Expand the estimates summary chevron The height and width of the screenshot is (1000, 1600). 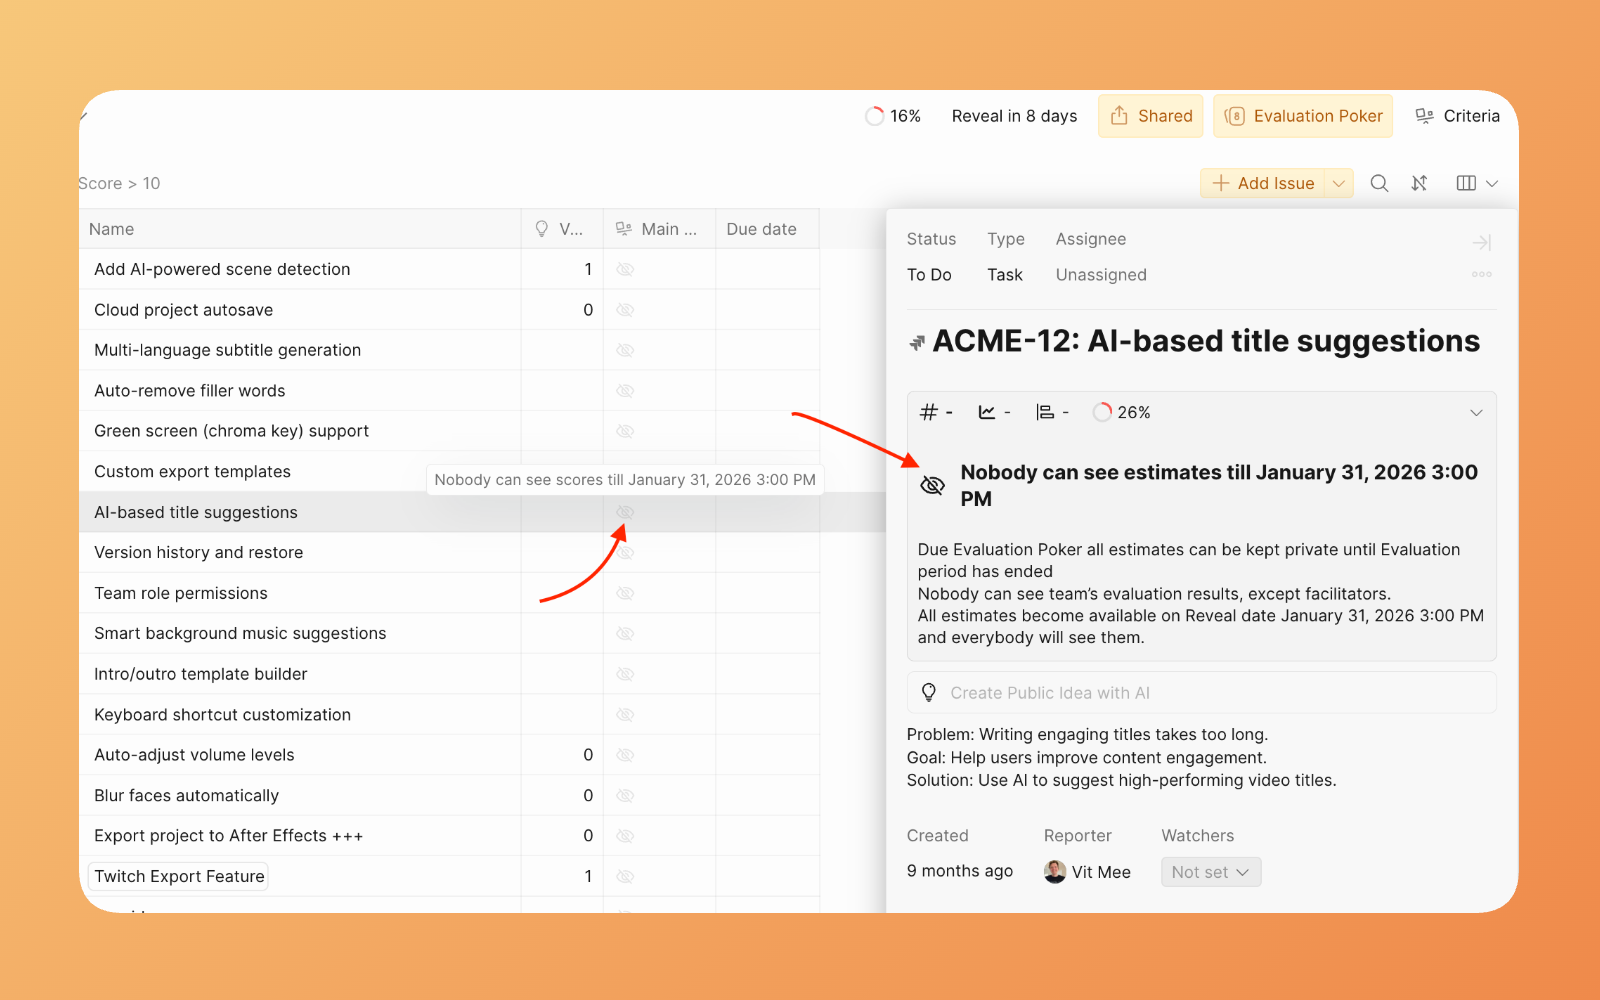tap(1476, 413)
